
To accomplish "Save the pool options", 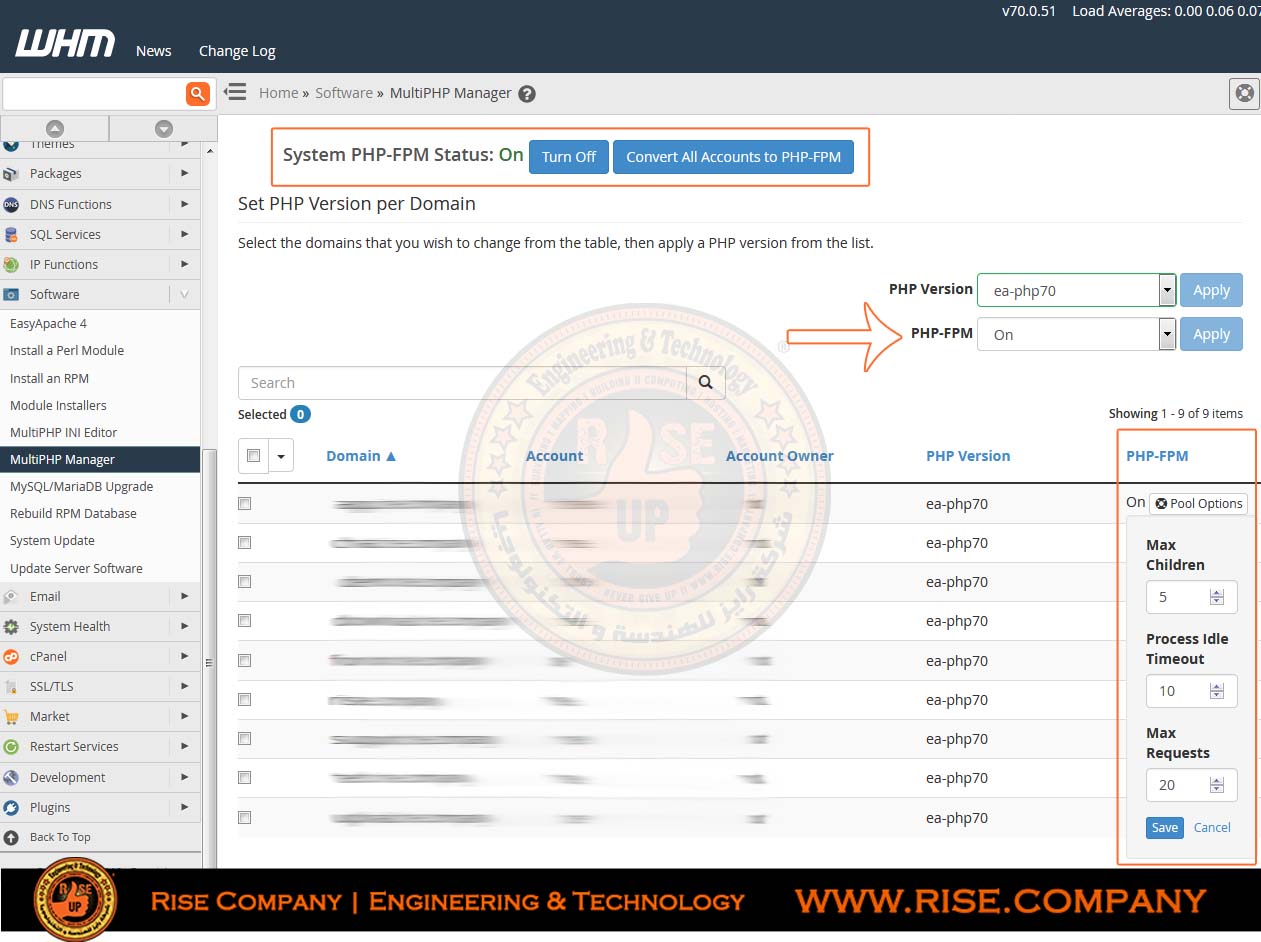I will click(x=1164, y=827).
